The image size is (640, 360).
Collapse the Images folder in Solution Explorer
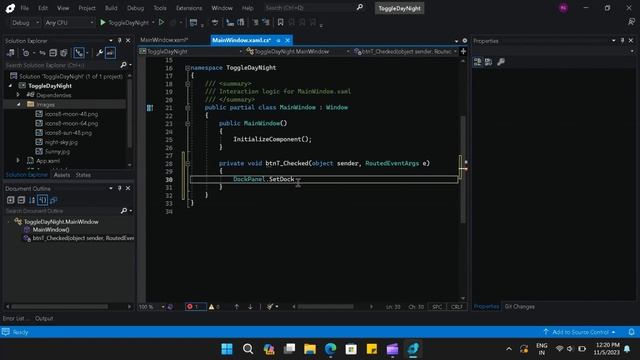[x=18, y=104]
